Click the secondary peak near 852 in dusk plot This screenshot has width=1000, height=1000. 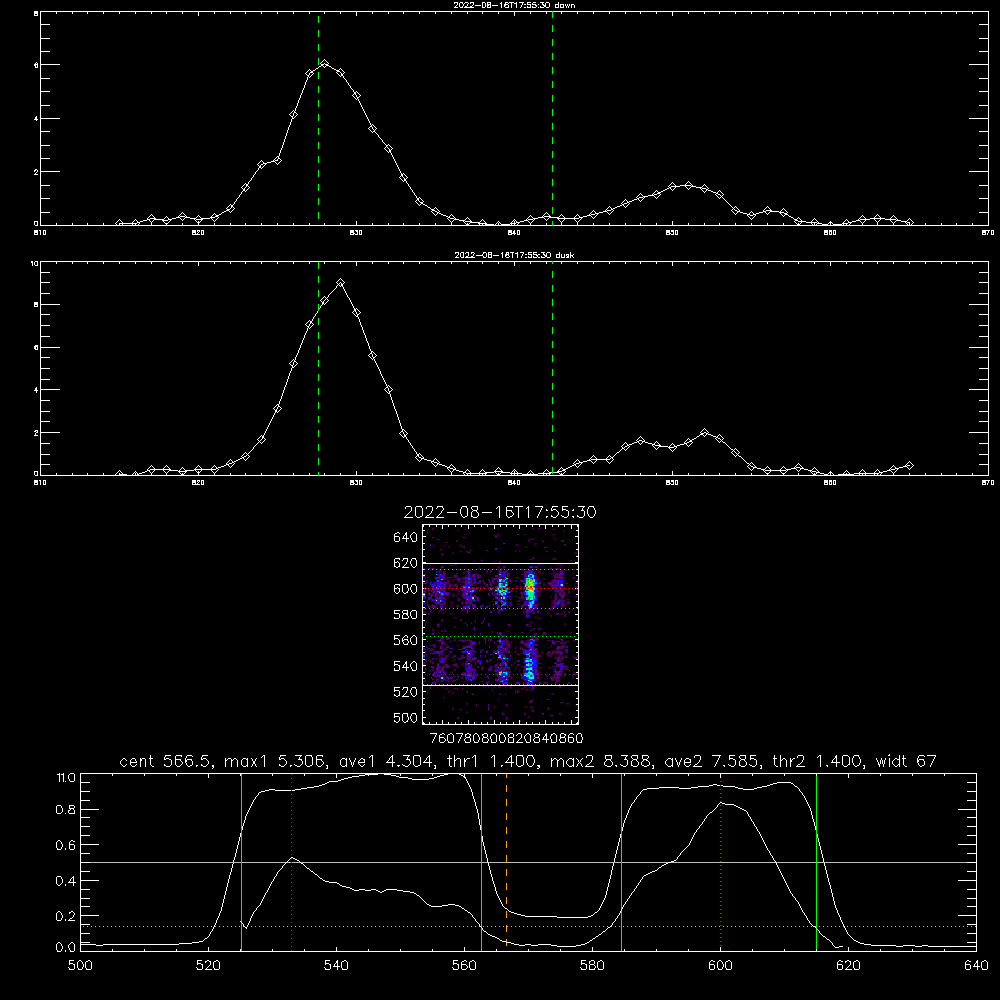coord(704,432)
